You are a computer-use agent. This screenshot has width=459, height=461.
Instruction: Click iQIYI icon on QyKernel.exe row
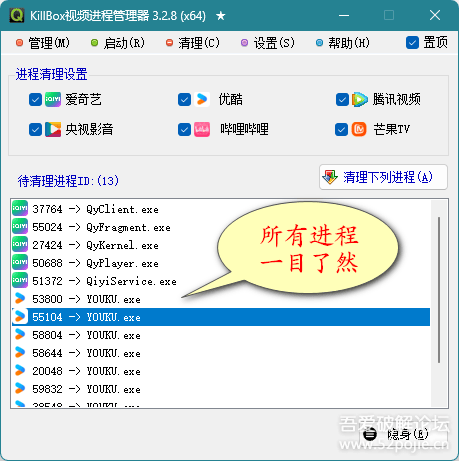[20, 244]
